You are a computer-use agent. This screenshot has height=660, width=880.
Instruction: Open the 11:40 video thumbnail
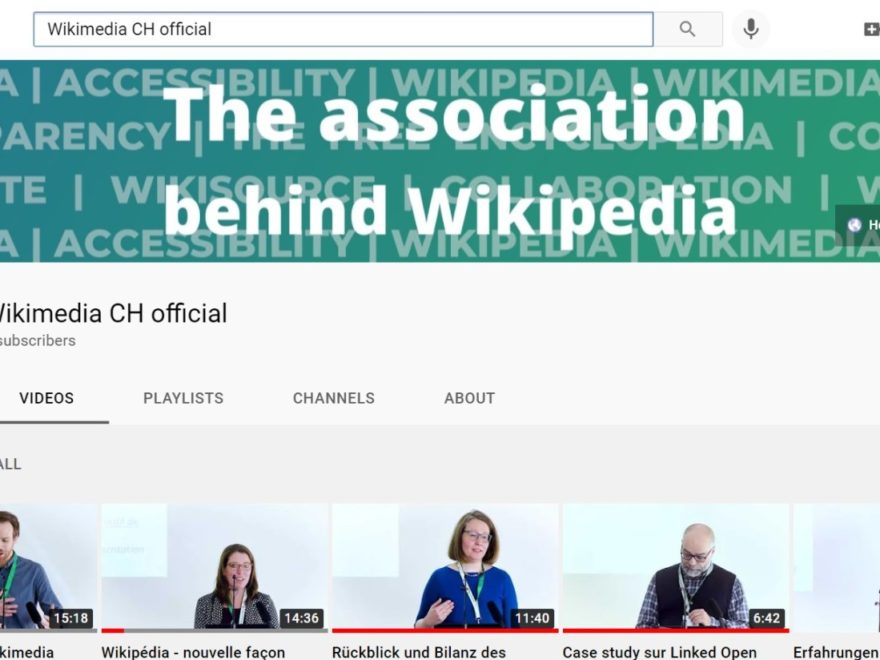click(x=445, y=567)
